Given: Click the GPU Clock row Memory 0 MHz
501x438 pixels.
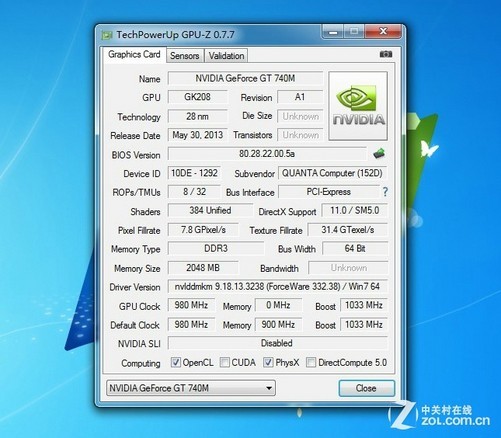Looking at the screenshot, I should click(278, 305).
